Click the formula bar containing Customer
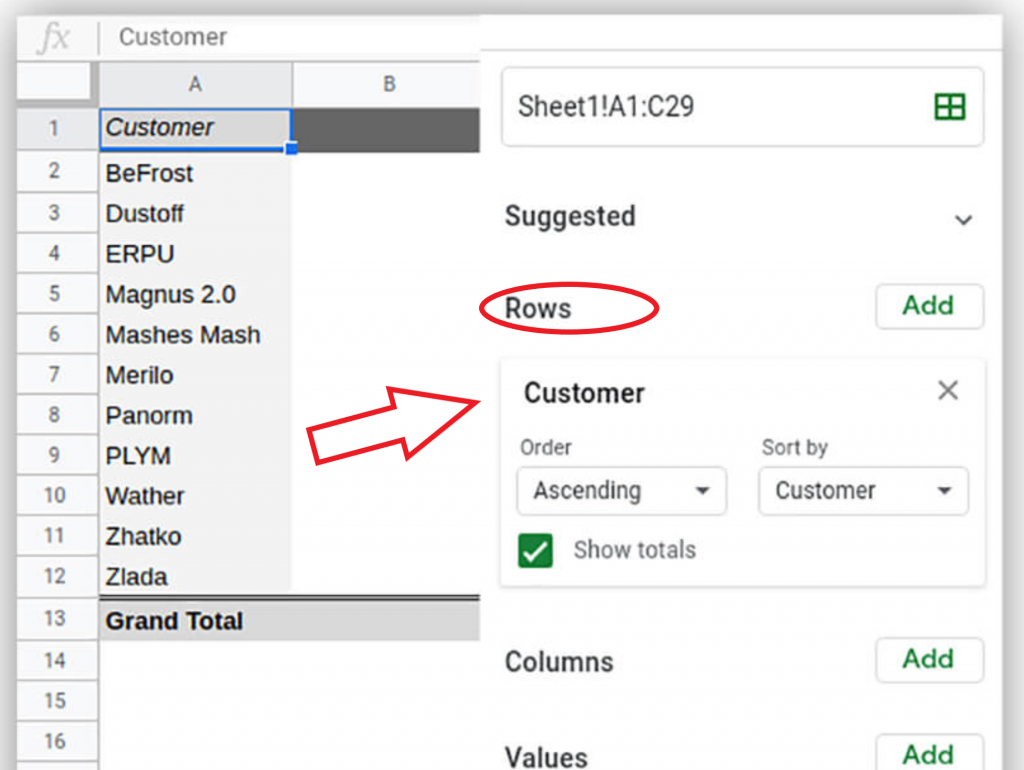The height and width of the screenshot is (770, 1024). 290,38
